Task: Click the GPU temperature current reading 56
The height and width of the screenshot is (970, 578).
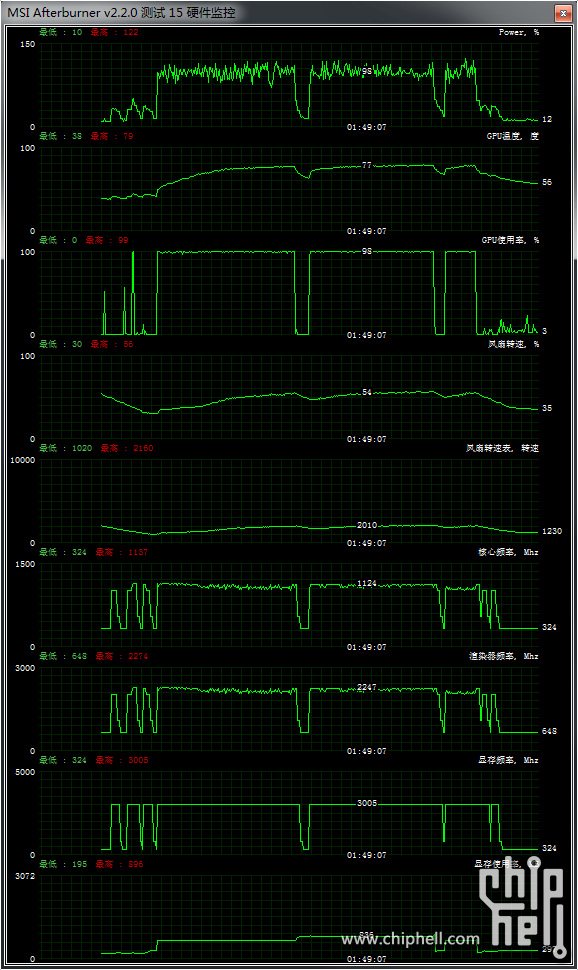Action: point(547,182)
